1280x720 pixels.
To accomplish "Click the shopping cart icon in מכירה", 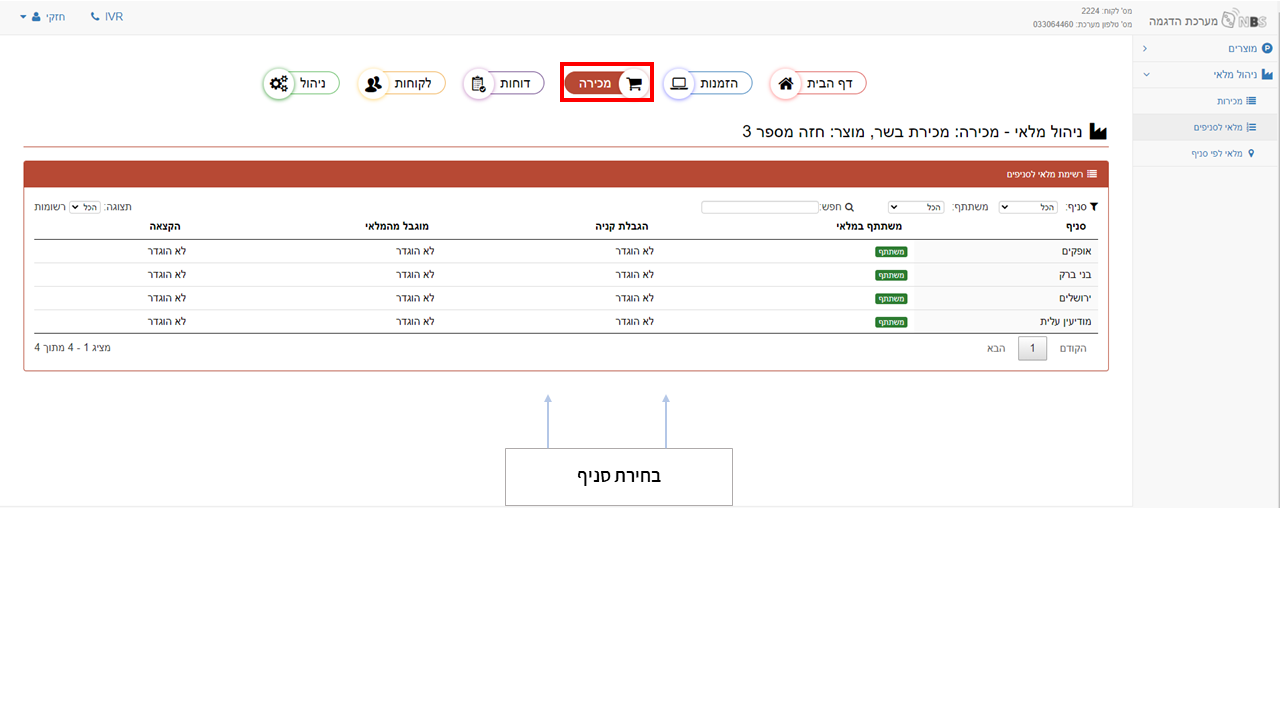I will pos(634,84).
